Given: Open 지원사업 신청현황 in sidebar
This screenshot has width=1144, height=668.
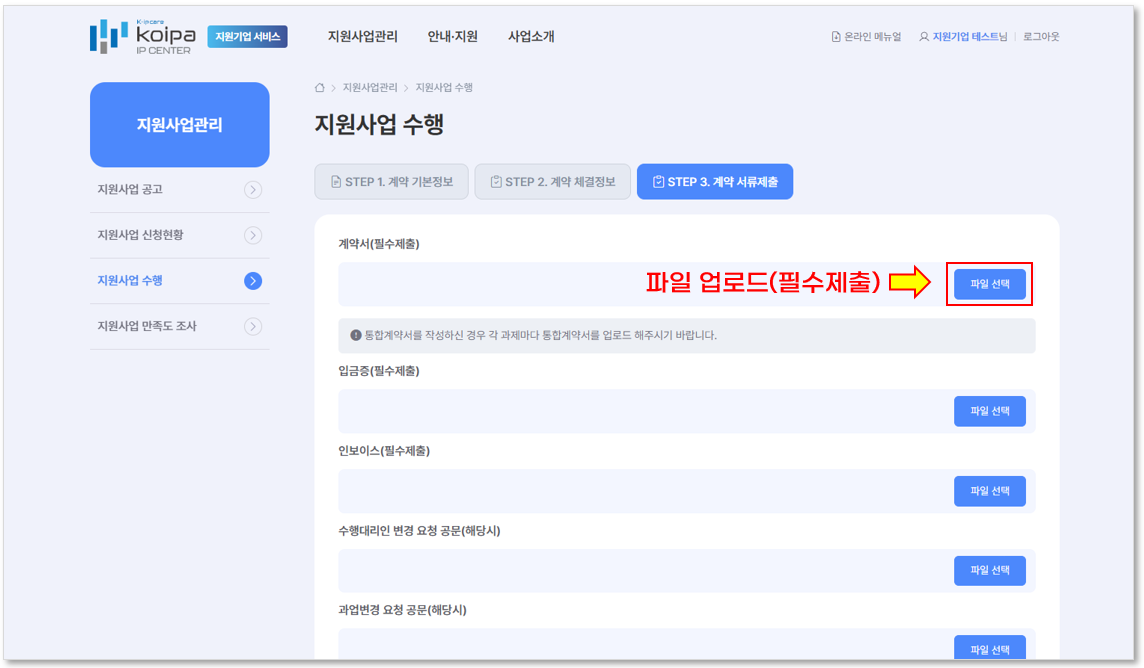Looking at the screenshot, I should pyautogui.click(x=140, y=235).
